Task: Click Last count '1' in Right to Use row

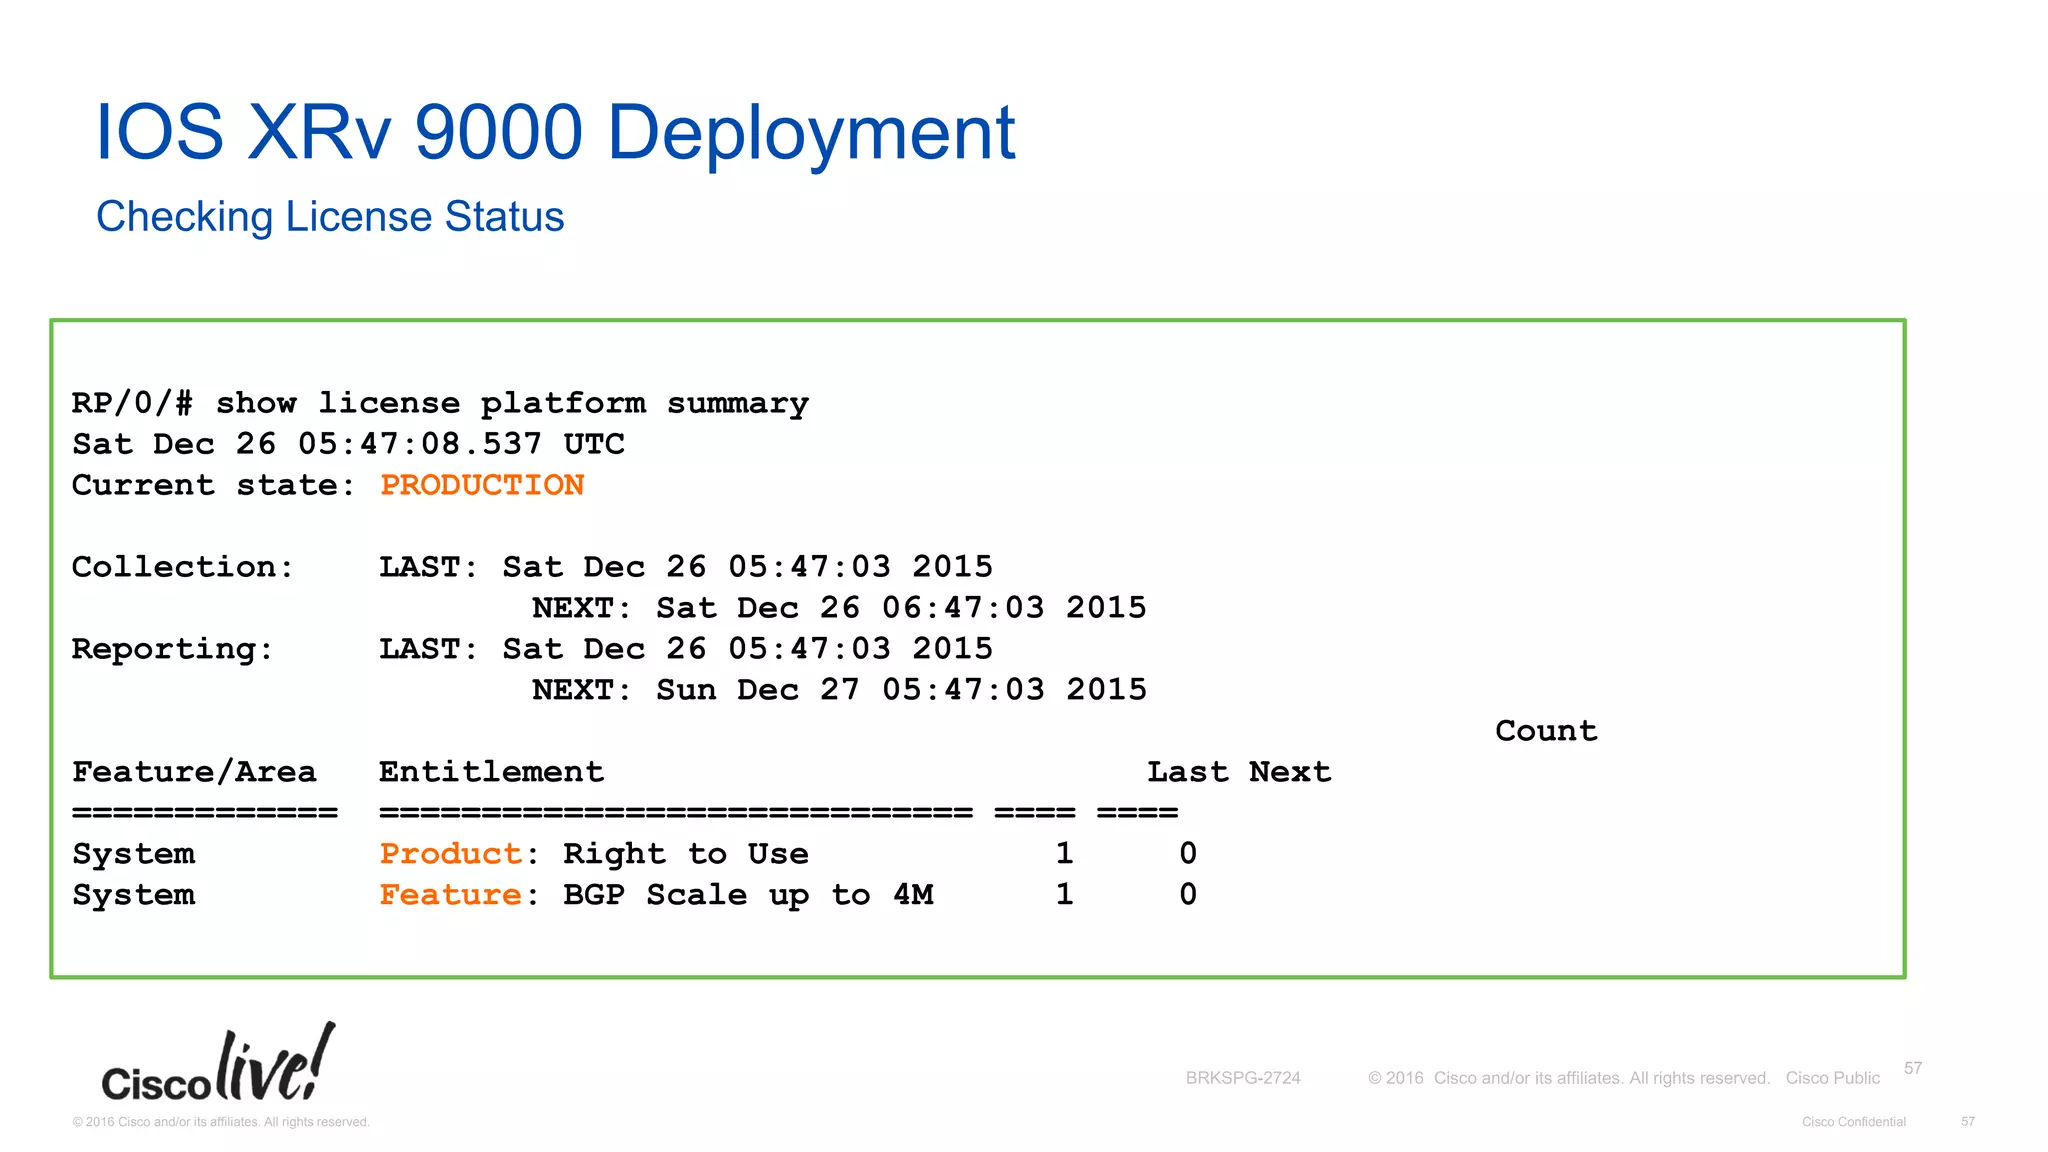Action: tap(1065, 854)
